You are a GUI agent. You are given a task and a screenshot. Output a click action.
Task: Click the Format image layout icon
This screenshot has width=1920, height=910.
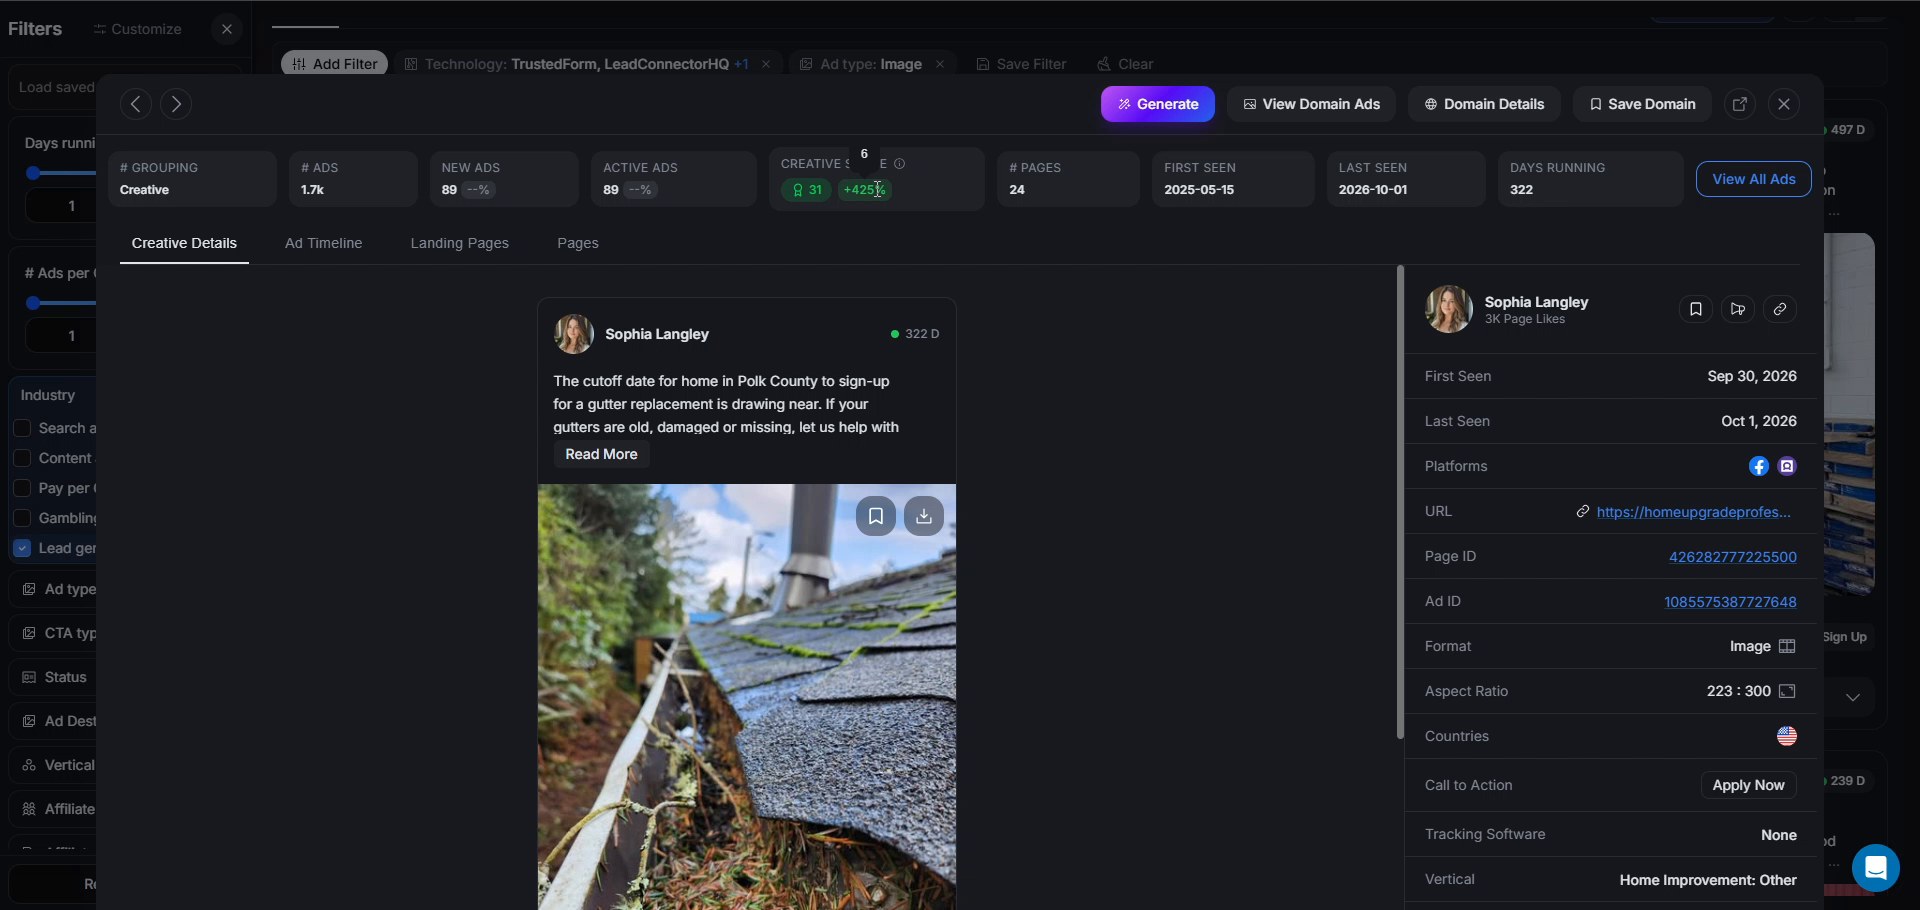(1787, 646)
